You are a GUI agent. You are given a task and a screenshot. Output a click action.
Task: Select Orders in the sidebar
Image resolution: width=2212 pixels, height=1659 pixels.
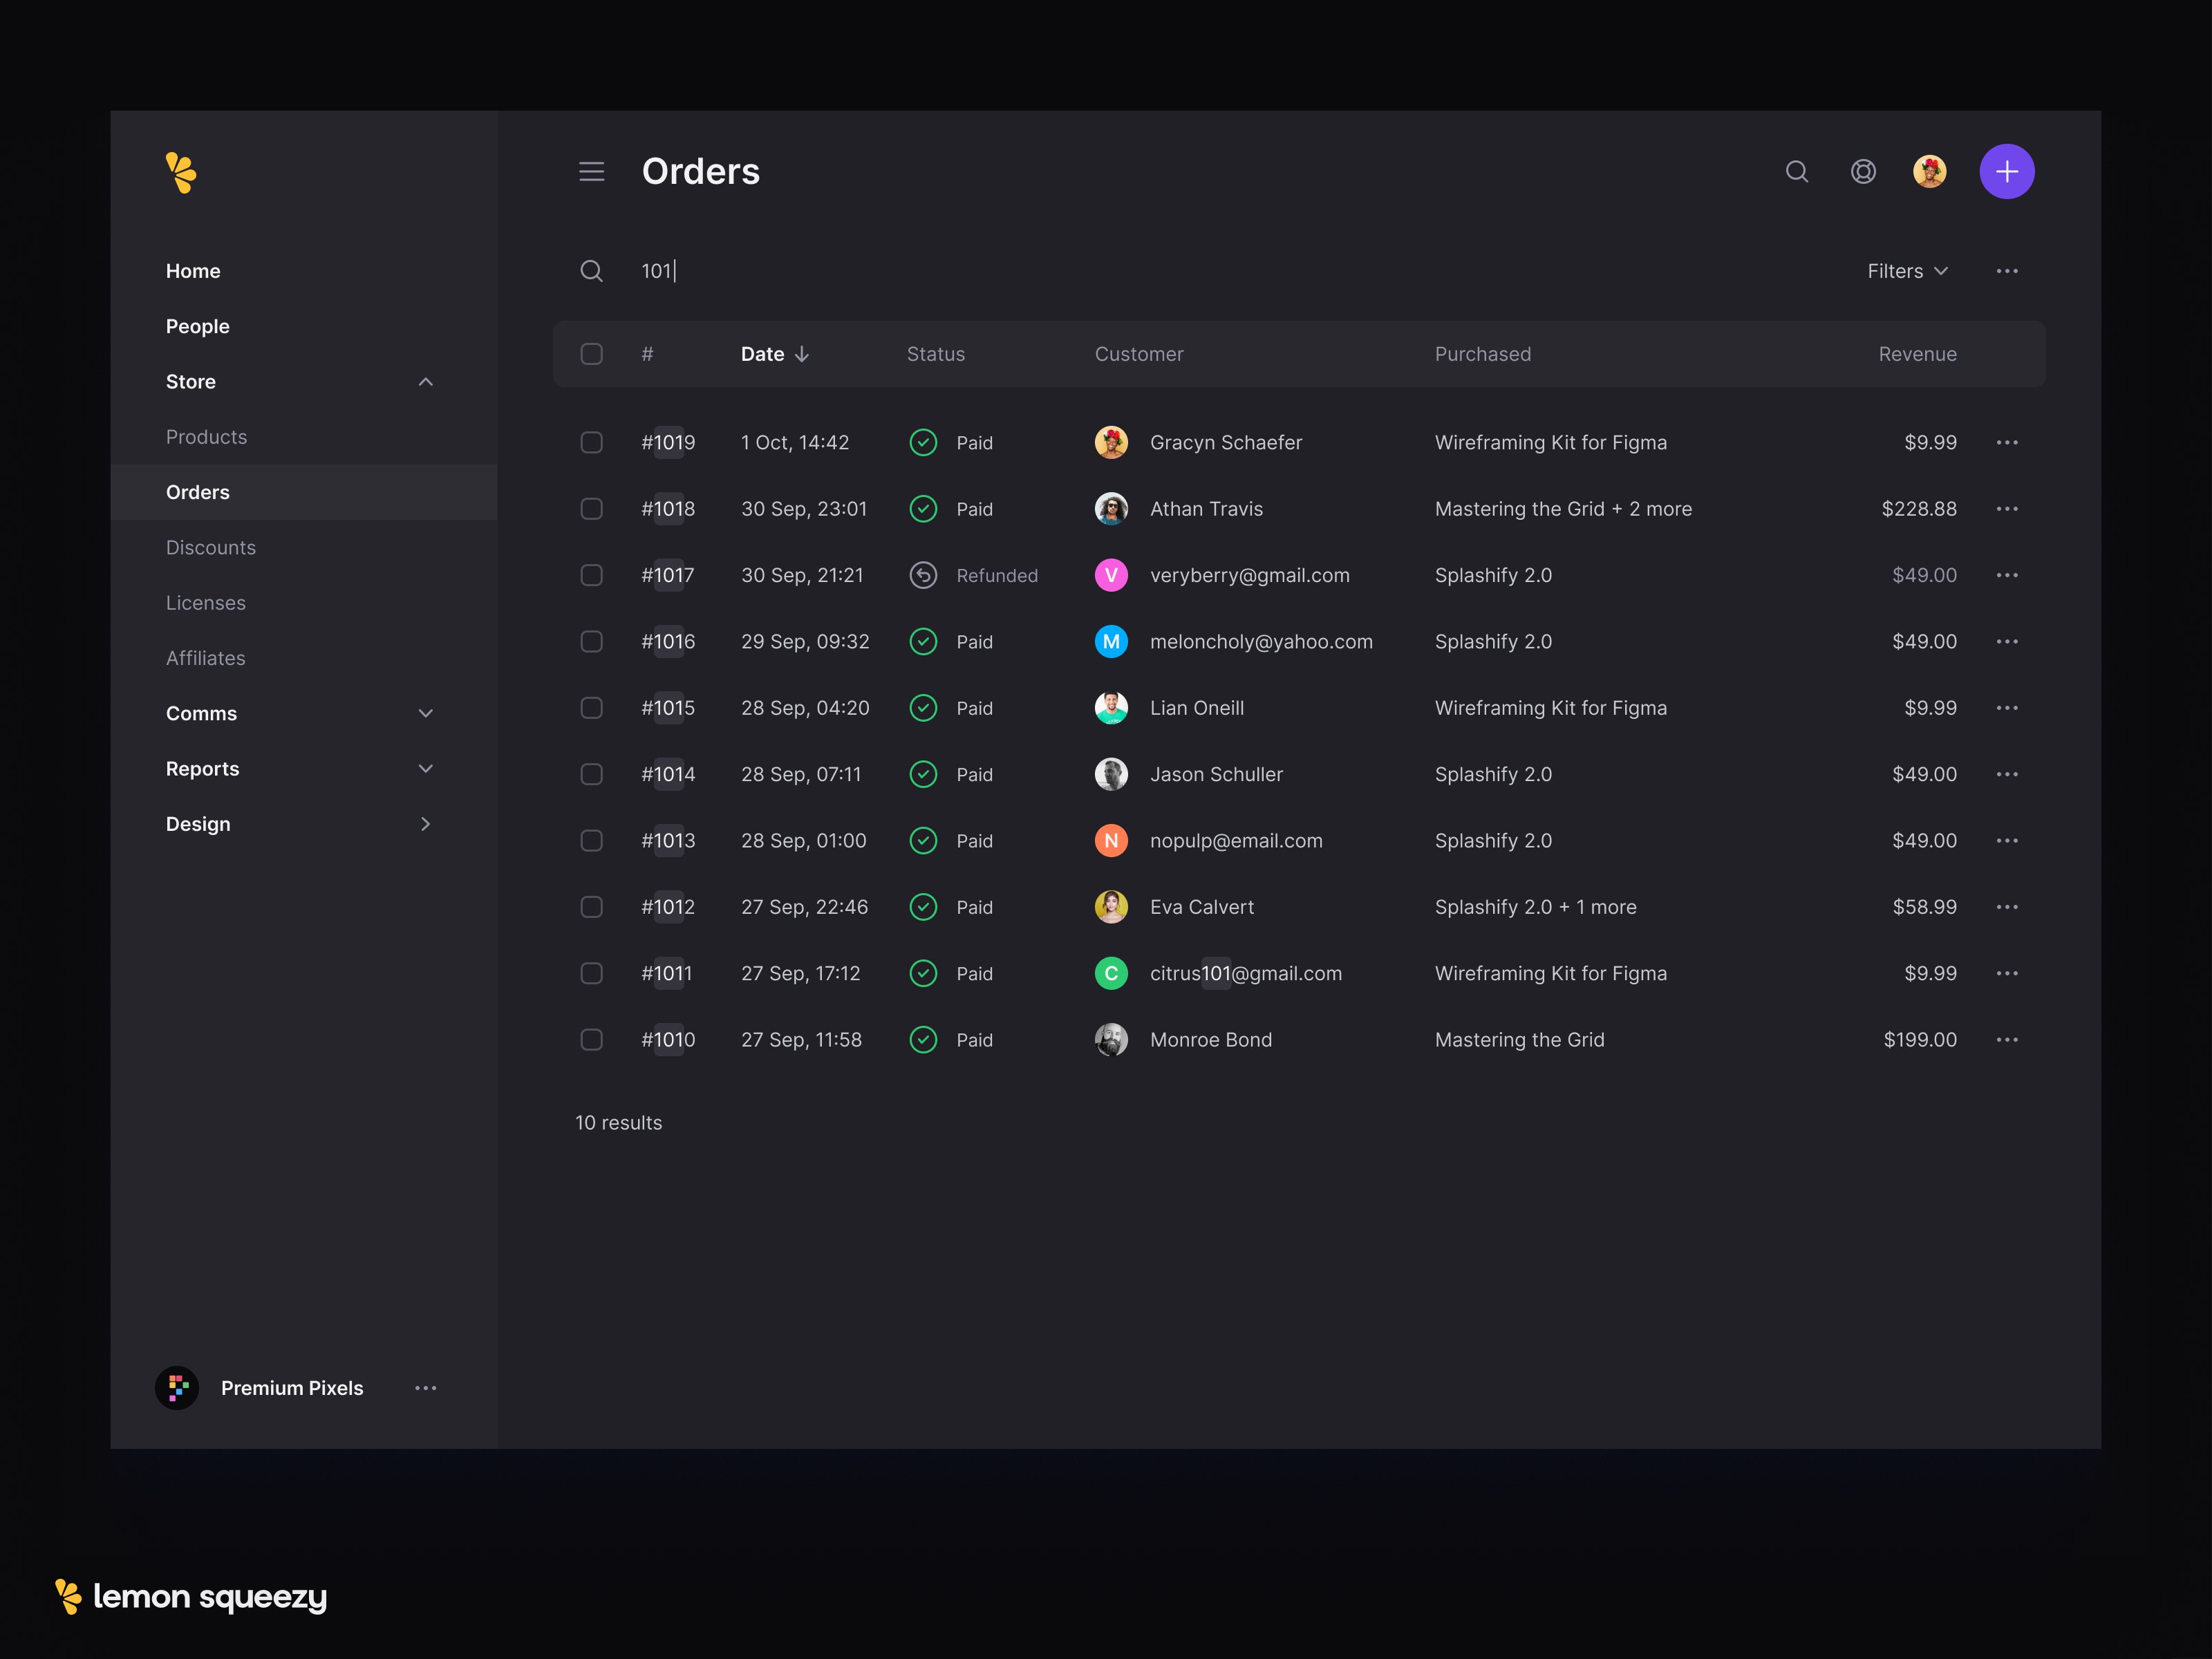coord(304,492)
